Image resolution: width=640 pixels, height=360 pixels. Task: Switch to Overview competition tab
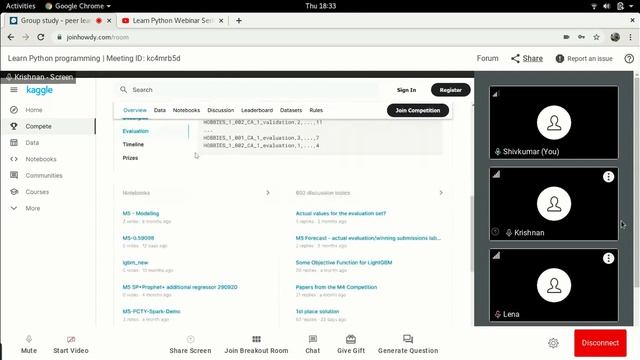pyautogui.click(x=135, y=110)
